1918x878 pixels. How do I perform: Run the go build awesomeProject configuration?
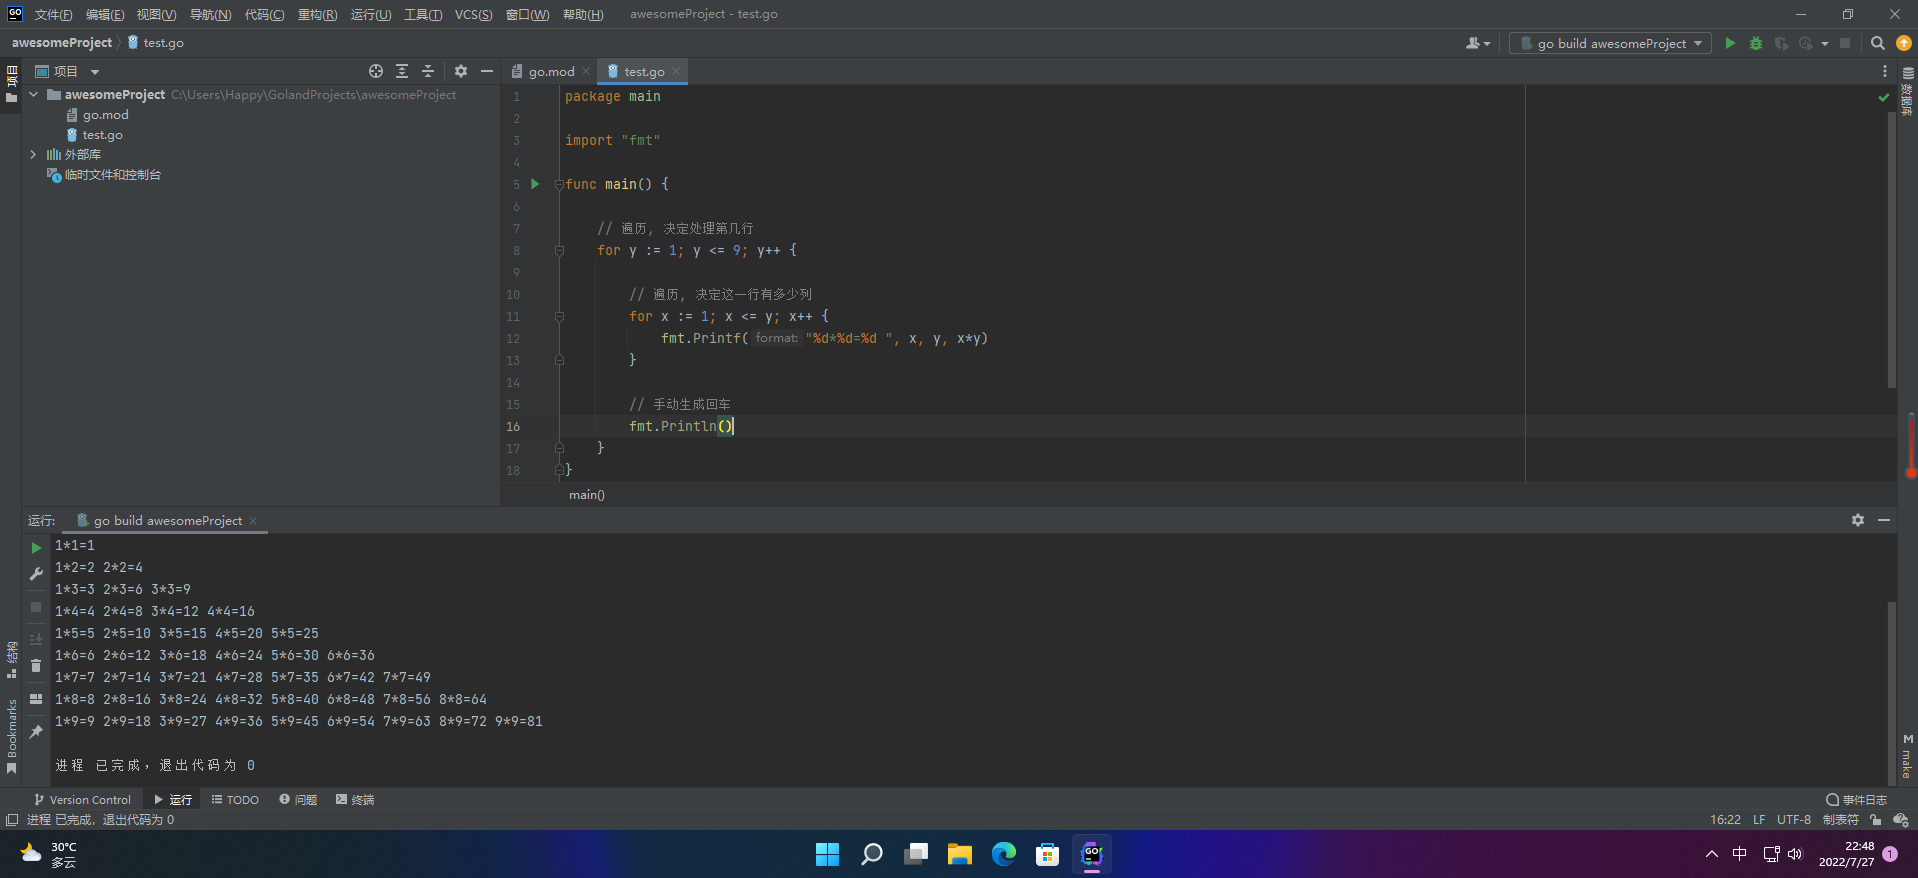pos(1730,43)
